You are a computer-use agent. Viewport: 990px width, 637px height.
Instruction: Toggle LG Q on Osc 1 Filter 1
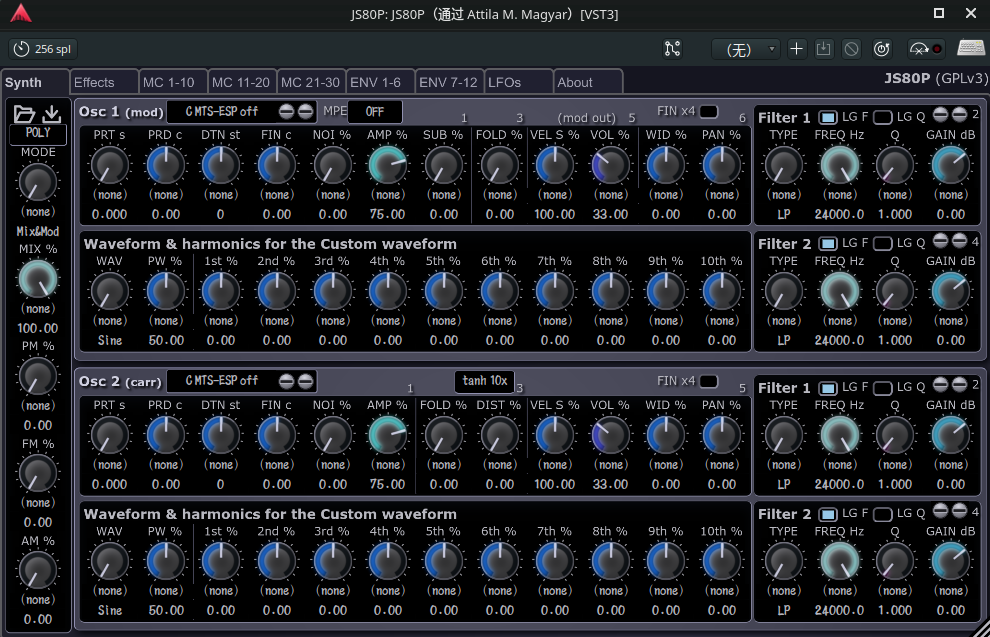(883, 117)
